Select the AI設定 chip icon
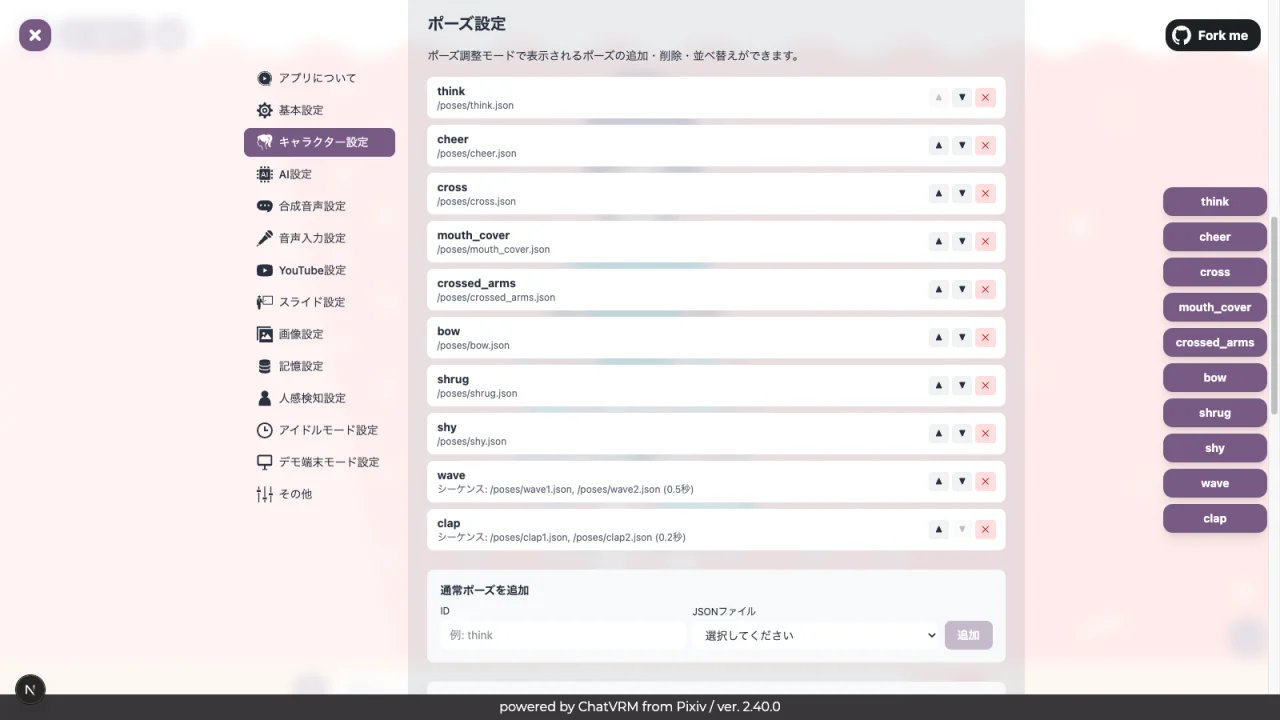 (x=264, y=174)
